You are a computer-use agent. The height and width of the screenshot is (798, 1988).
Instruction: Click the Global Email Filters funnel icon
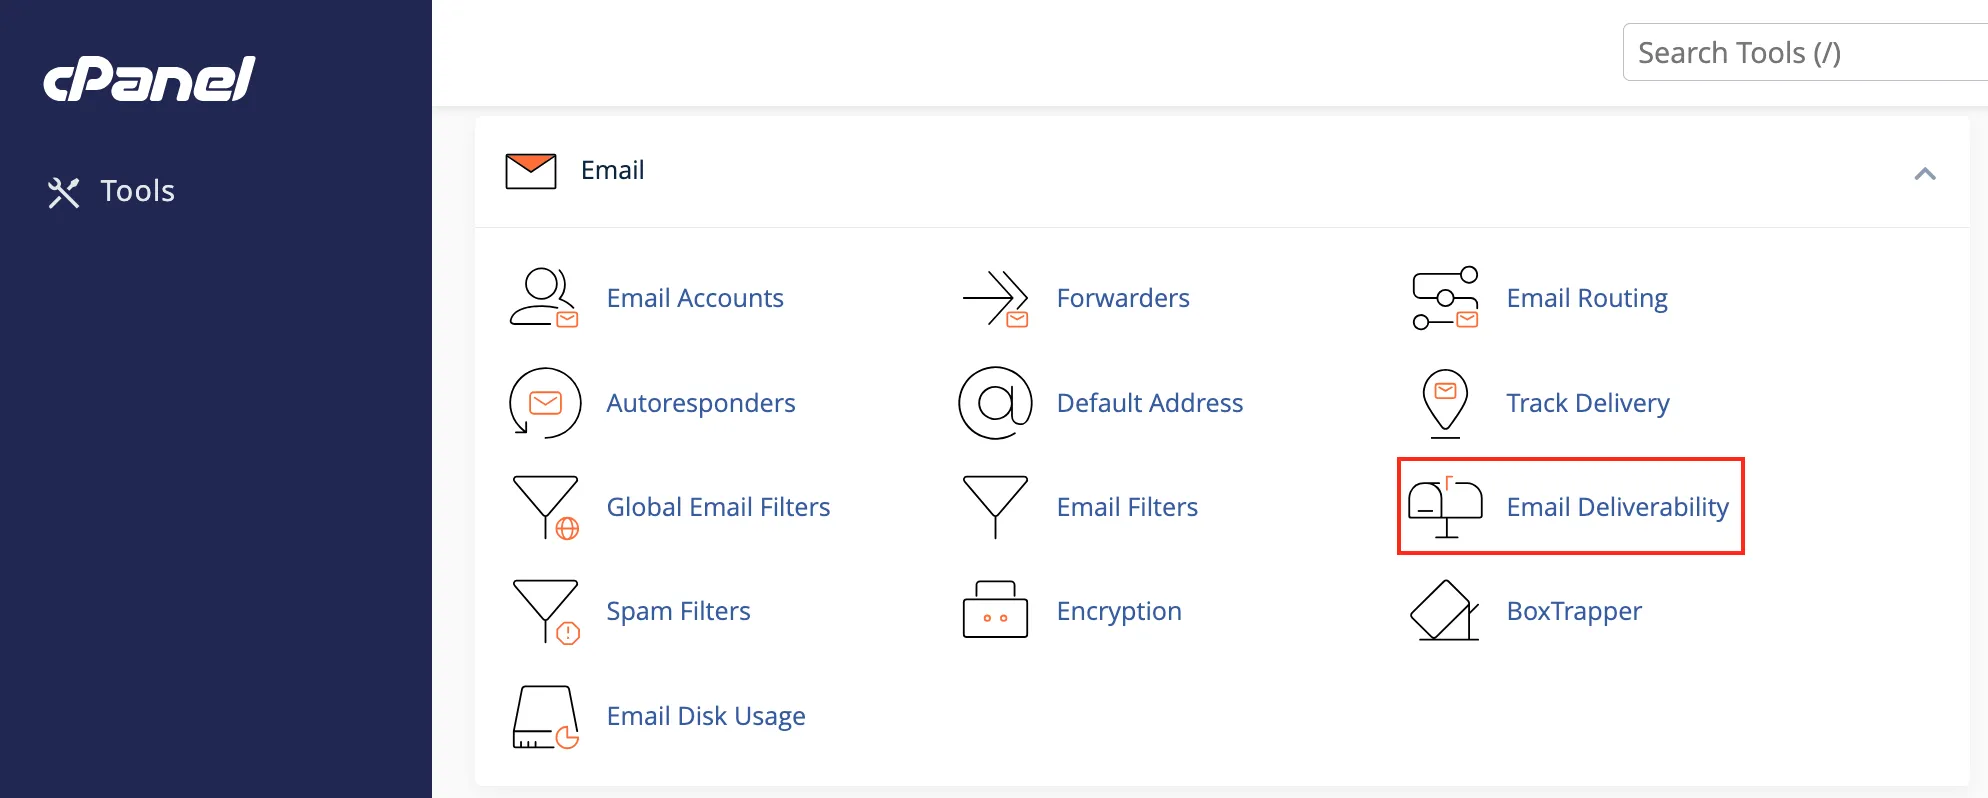(546, 508)
